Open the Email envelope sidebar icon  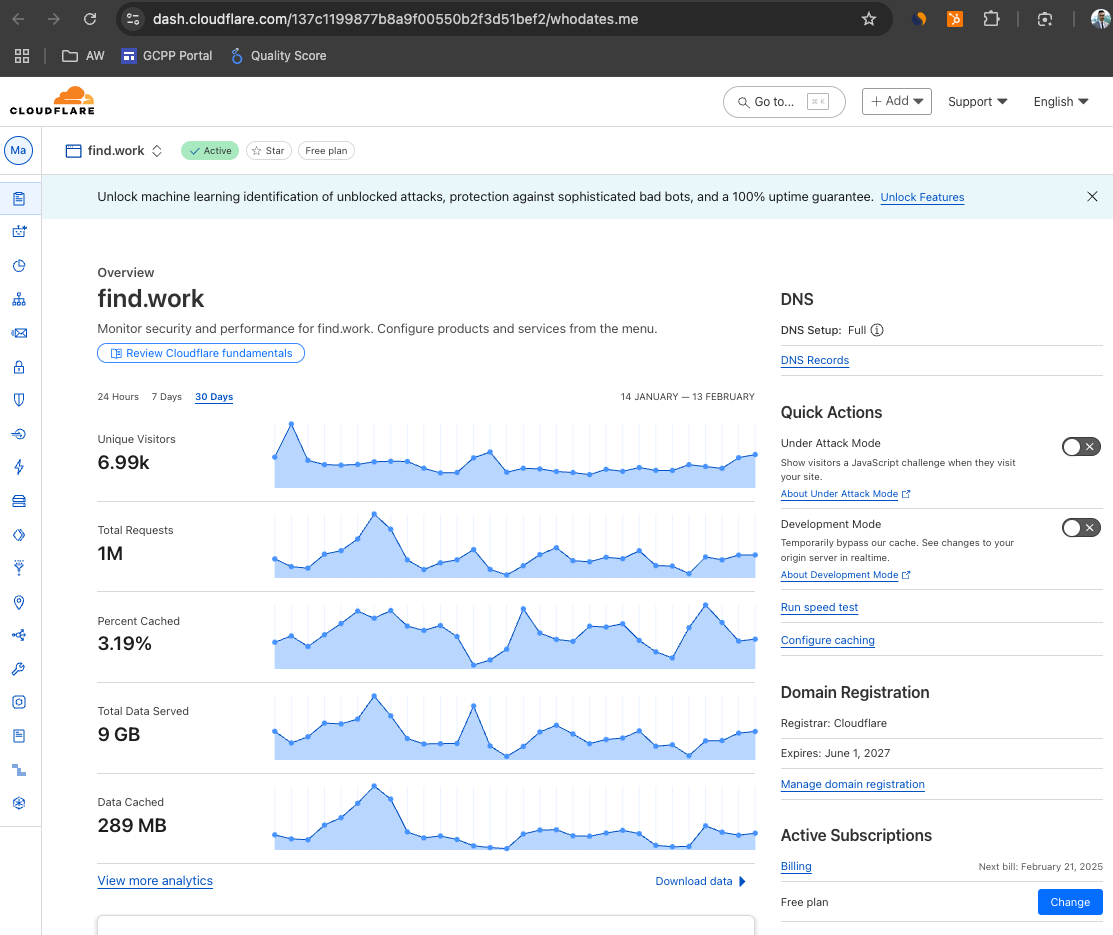[19, 333]
